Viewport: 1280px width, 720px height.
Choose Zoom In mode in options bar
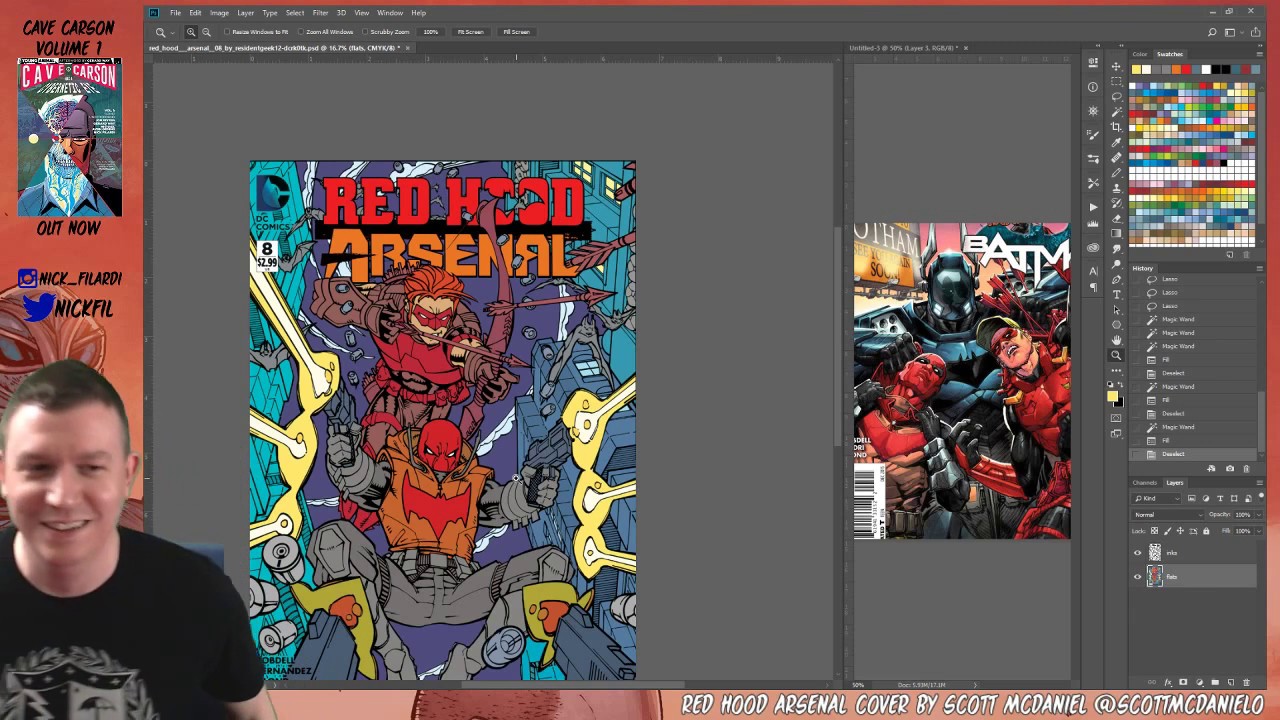[191, 32]
